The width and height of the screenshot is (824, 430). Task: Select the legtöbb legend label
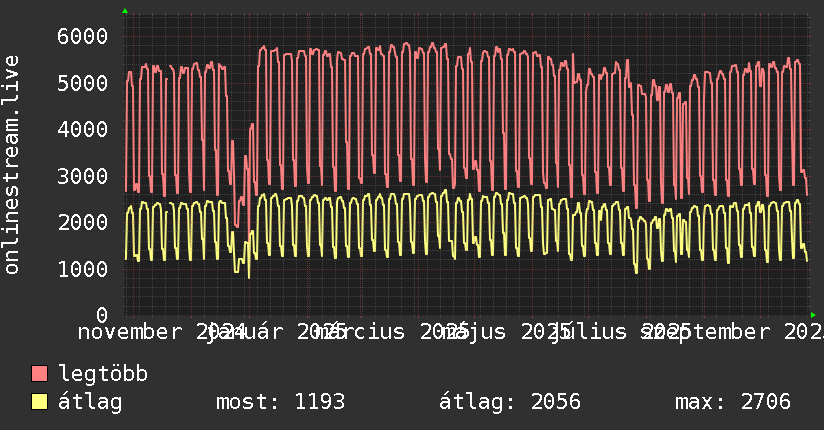pyautogui.click(x=103, y=374)
